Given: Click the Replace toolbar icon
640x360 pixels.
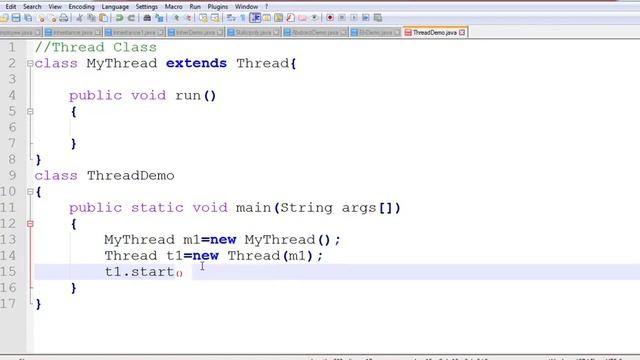Looking at the screenshot, I should (x=159, y=18).
